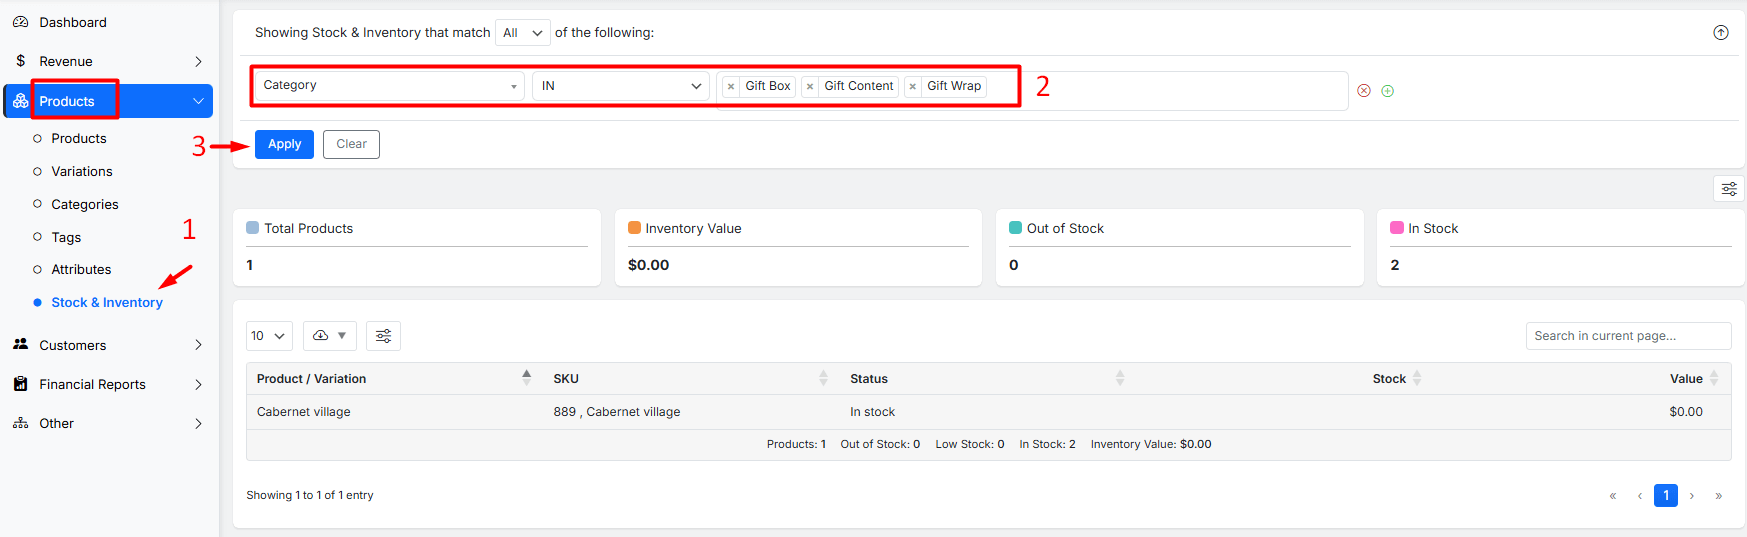Image resolution: width=1747 pixels, height=537 pixels.
Task: Open the Category field dropdown
Action: click(x=389, y=86)
